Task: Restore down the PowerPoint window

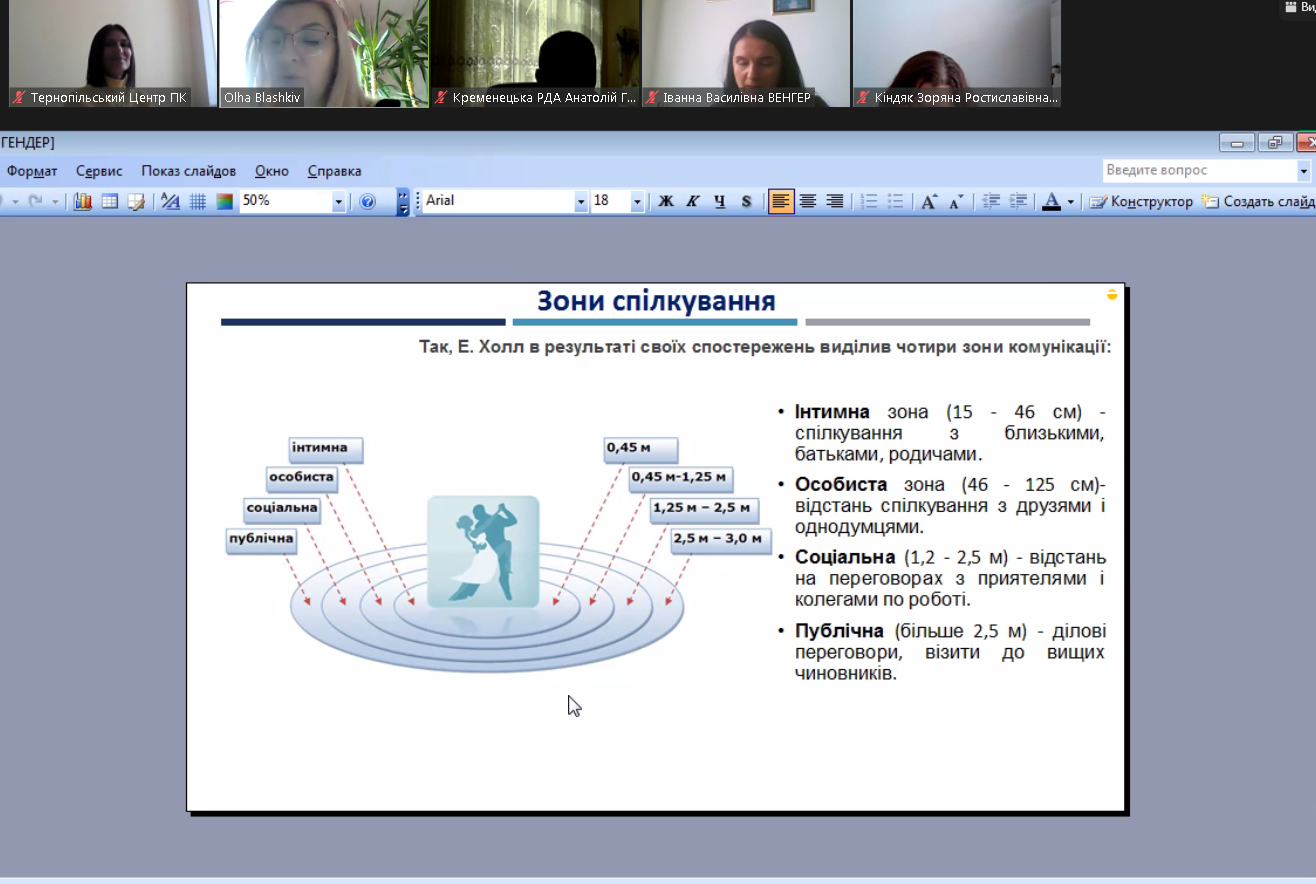Action: click(x=1275, y=143)
